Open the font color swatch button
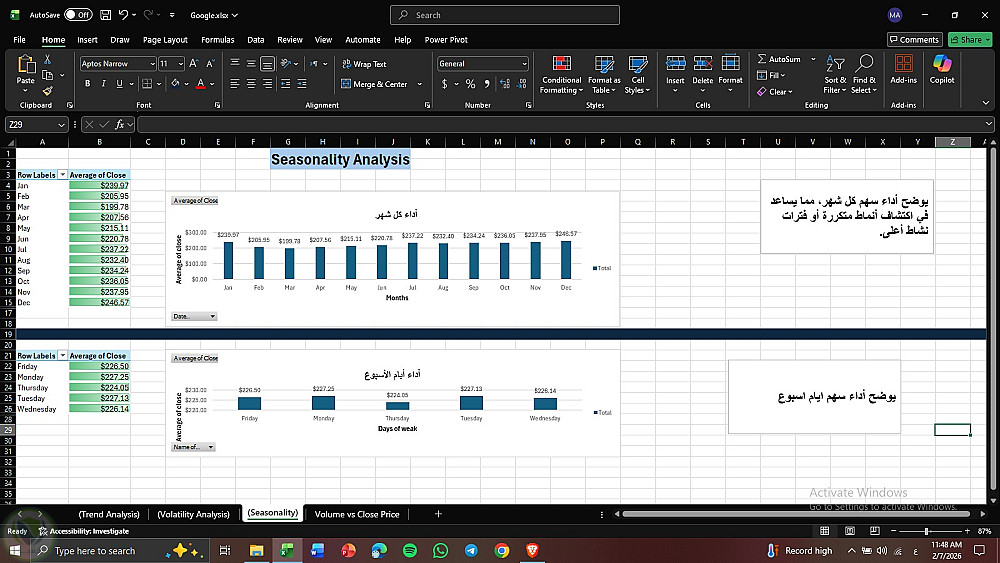The height and width of the screenshot is (563, 1000). [200, 84]
